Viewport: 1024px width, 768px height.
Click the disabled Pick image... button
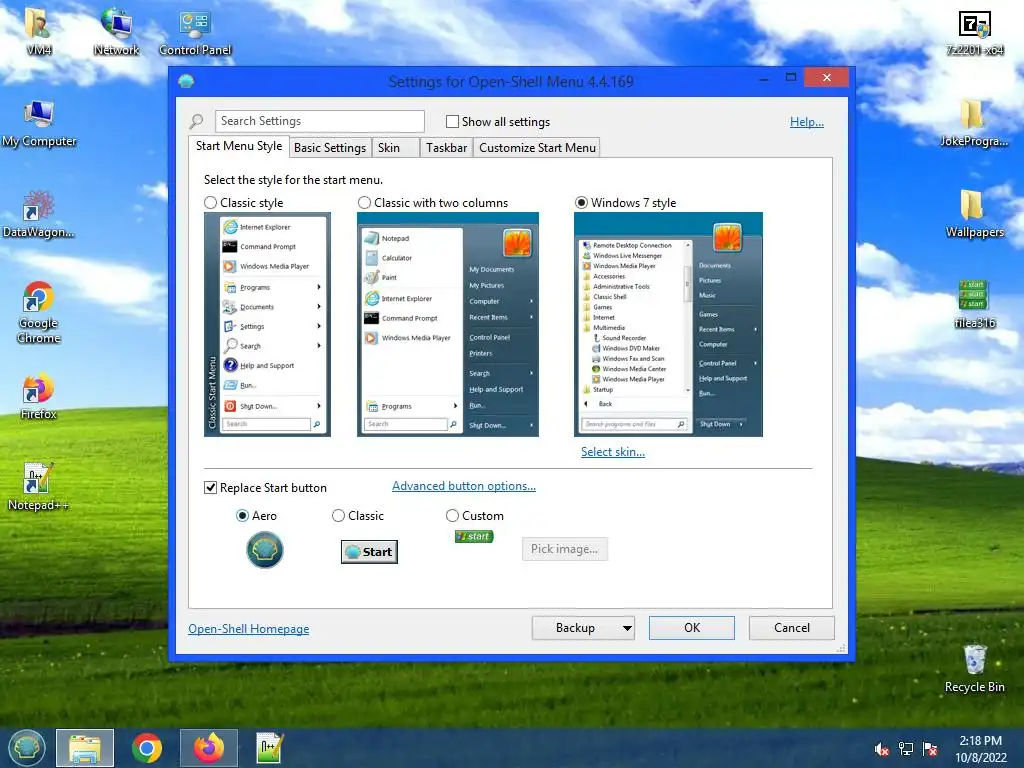[x=564, y=549]
